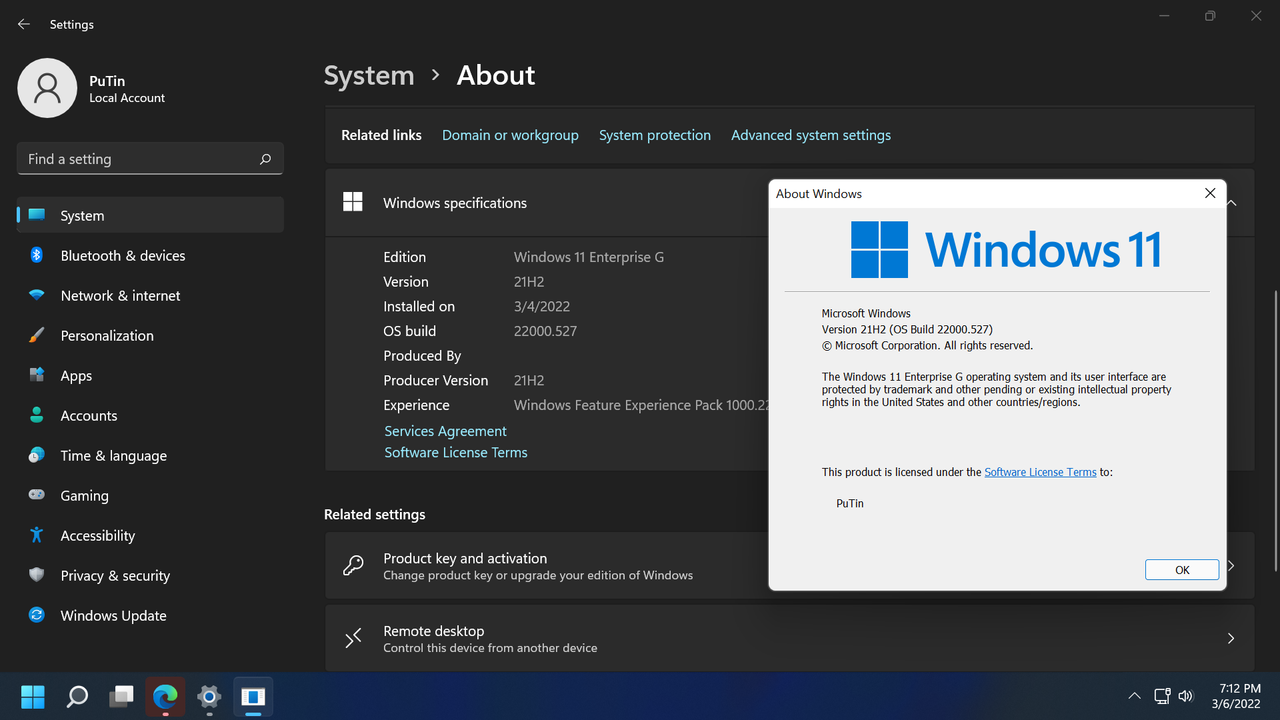Click the Microsoft Corporation copyright line
The width and height of the screenshot is (1280, 720).
point(927,345)
